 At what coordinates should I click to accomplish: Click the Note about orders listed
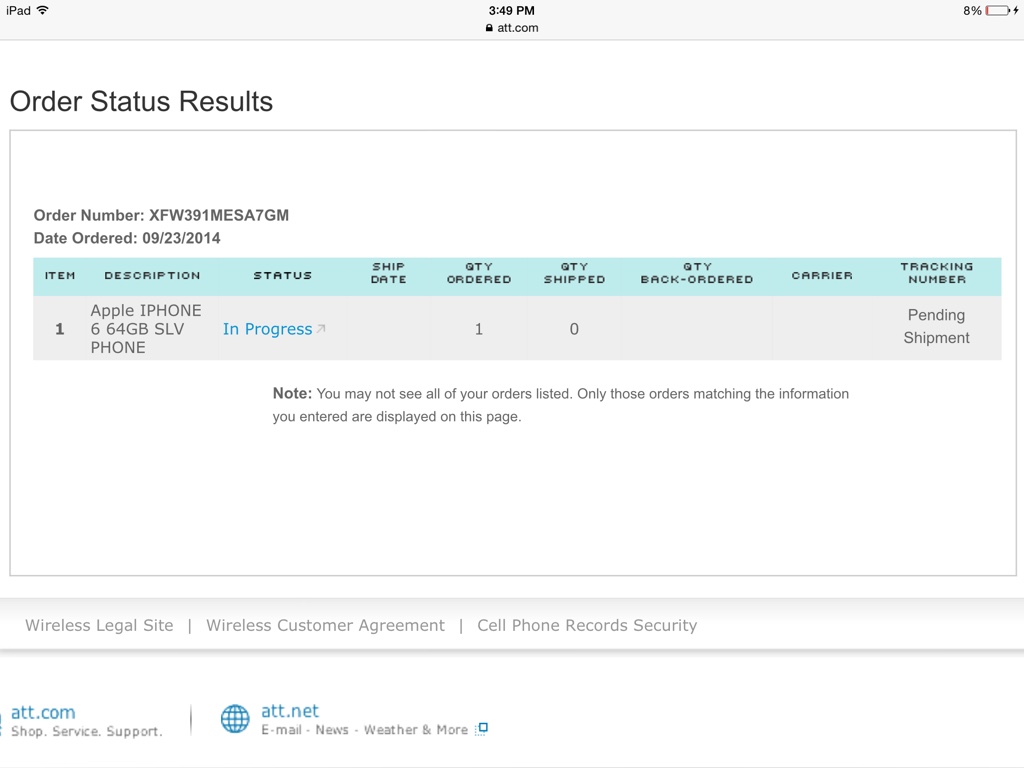point(561,405)
